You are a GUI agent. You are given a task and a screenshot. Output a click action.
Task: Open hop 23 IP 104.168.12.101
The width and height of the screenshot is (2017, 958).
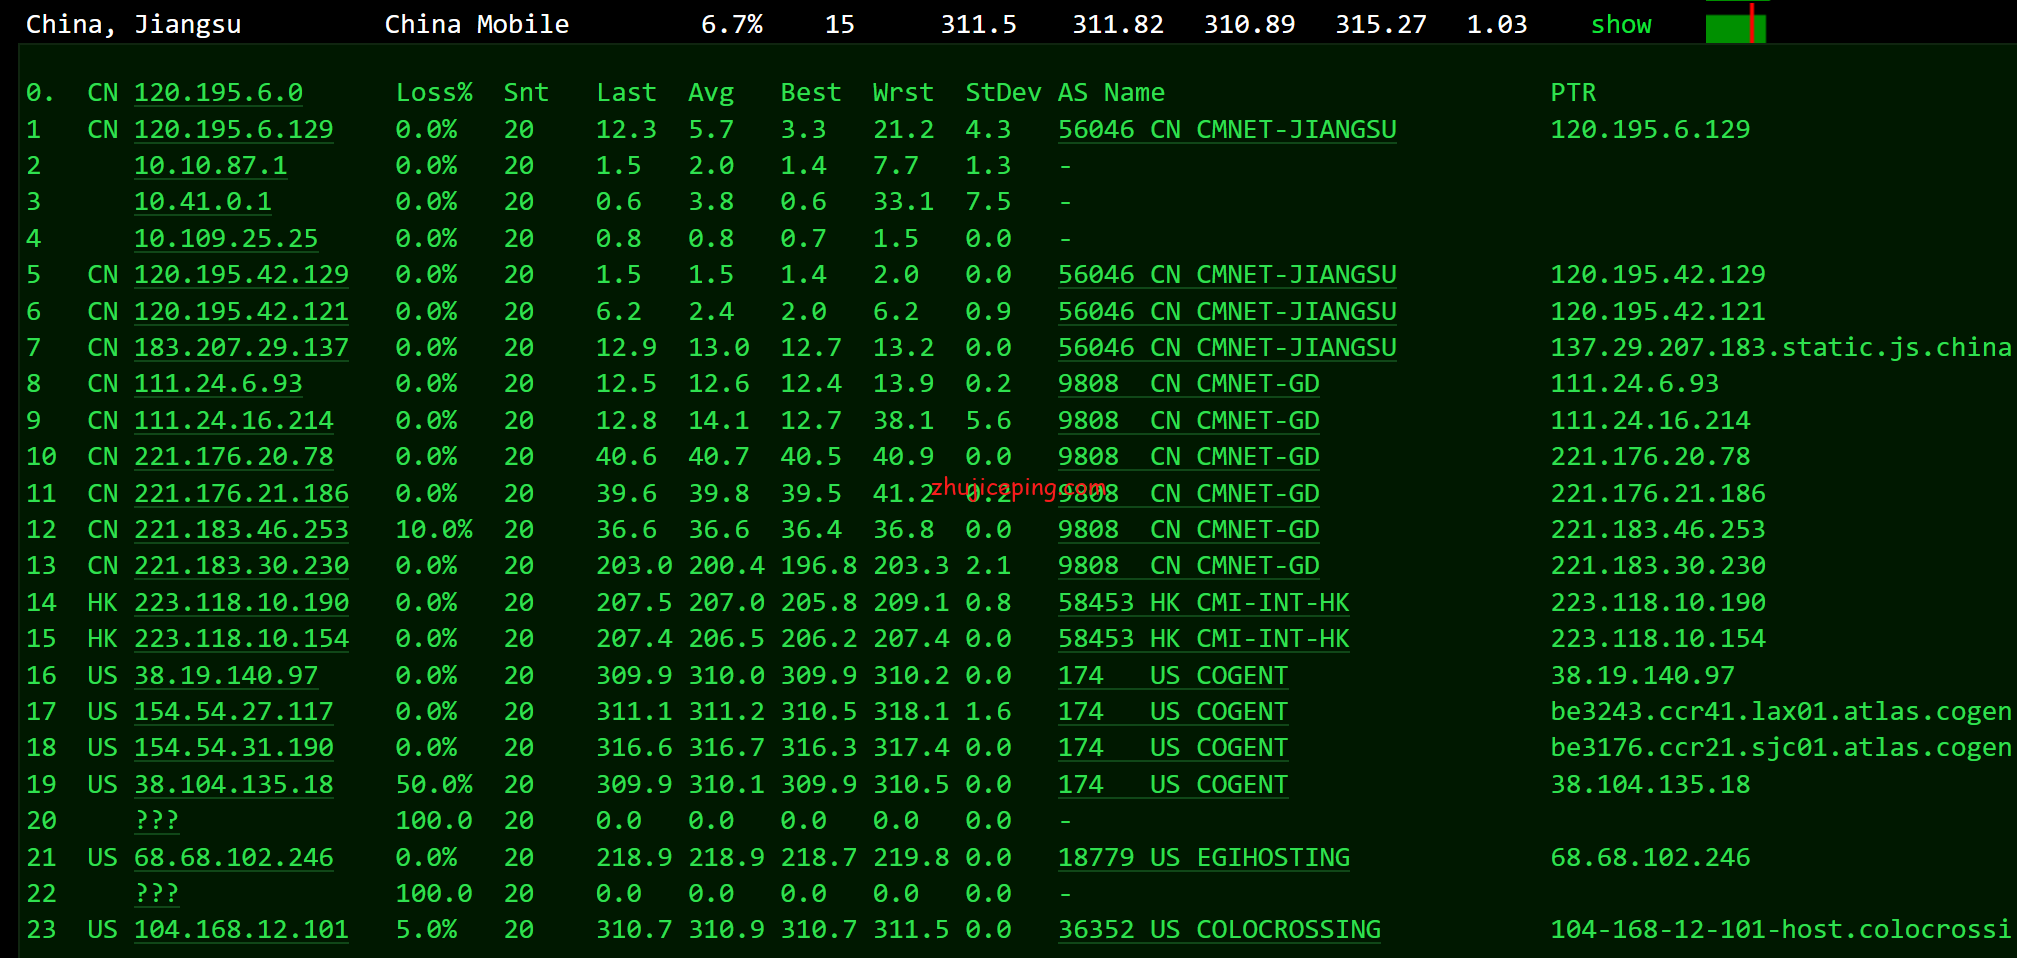[241, 930]
